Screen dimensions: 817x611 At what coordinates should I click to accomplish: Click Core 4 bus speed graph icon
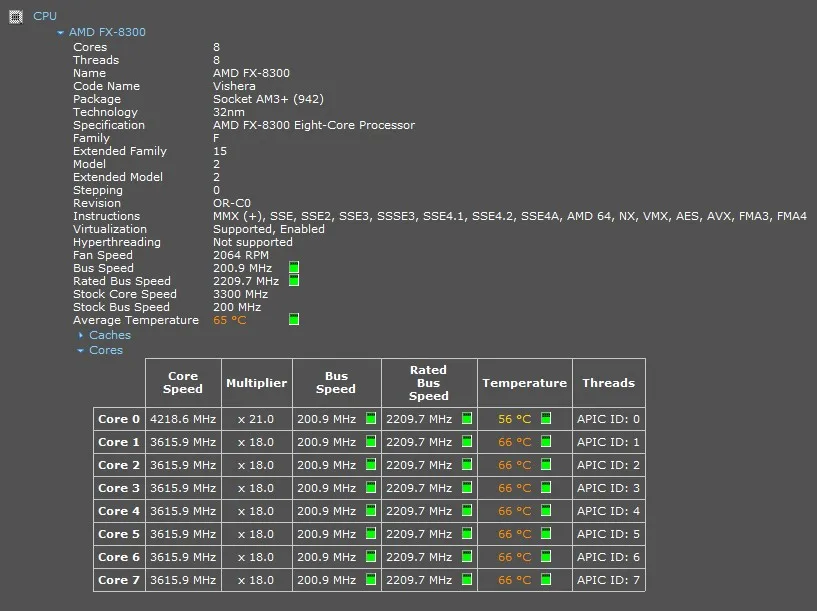pyautogui.click(x=371, y=510)
